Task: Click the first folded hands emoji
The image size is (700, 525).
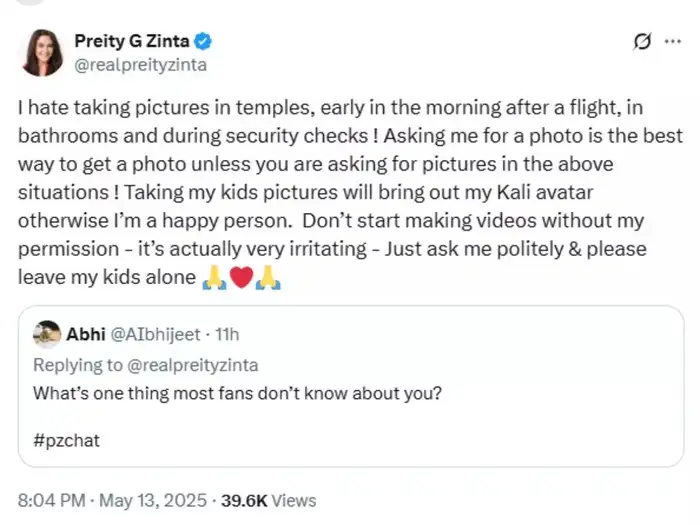Action: (x=214, y=277)
